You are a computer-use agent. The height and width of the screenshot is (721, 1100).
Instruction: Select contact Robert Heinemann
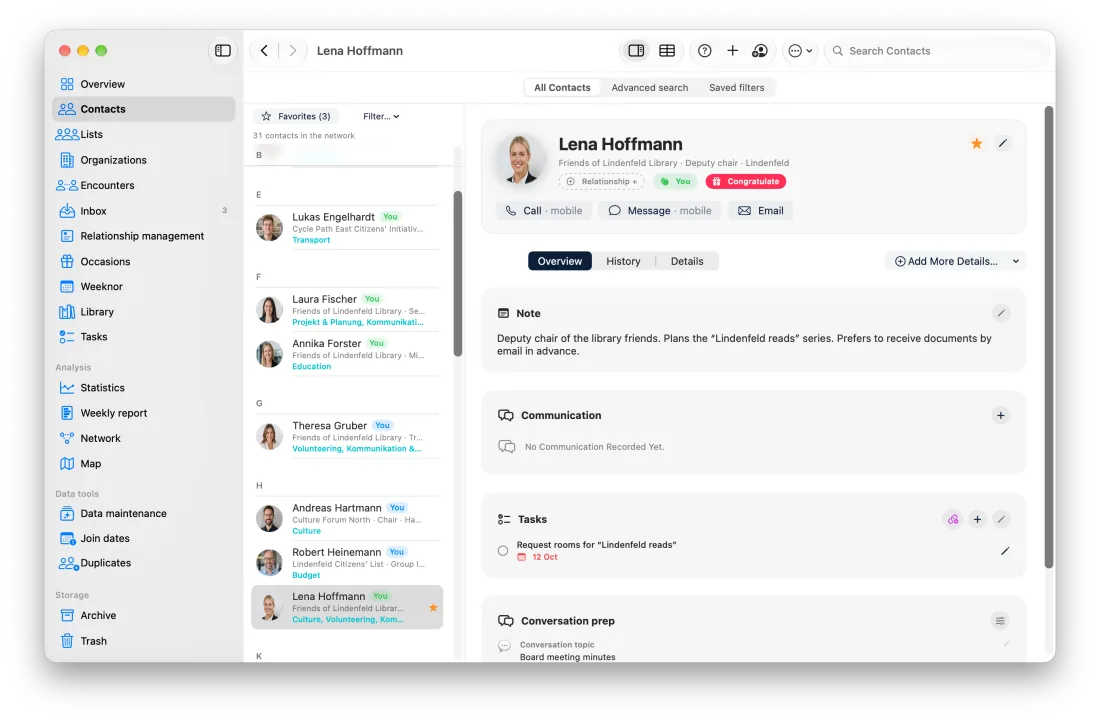(347, 563)
